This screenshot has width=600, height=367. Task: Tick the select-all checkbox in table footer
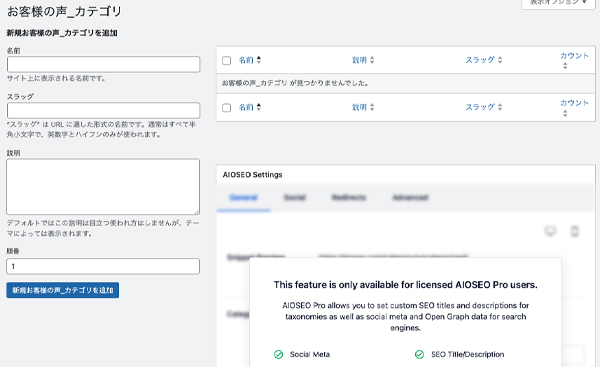(227, 108)
